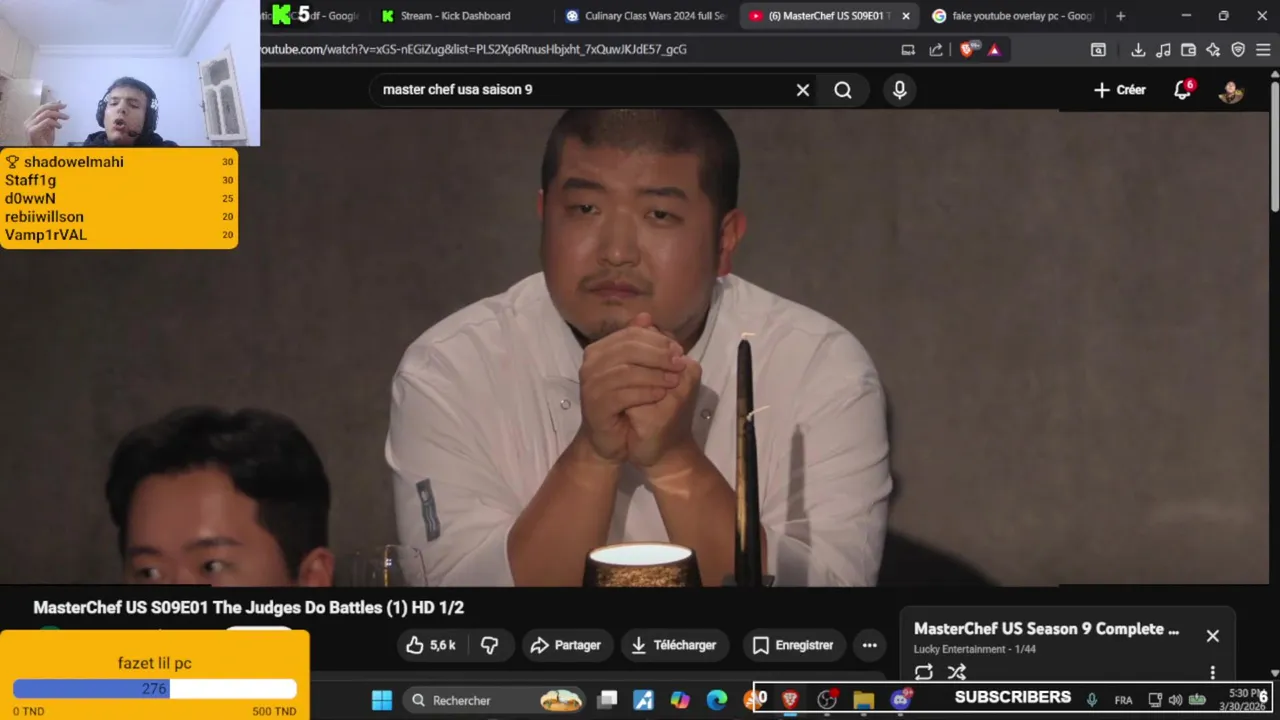Open the music note playlist icon
Viewport: 1280px width, 720px height.
[x=1163, y=49]
